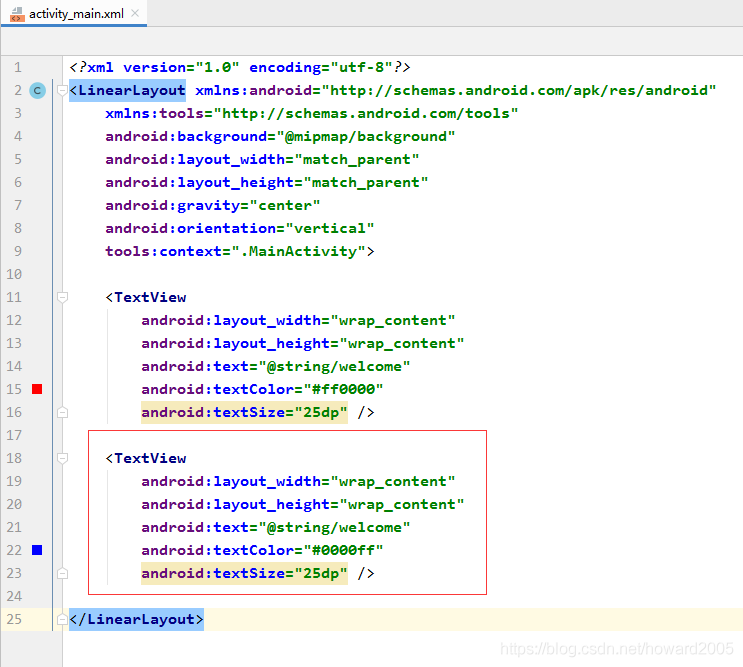The height and width of the screenshot is (667, 743).
Task: Click layout_width="wrap_content" on line 12
Action: coord(334,320)
